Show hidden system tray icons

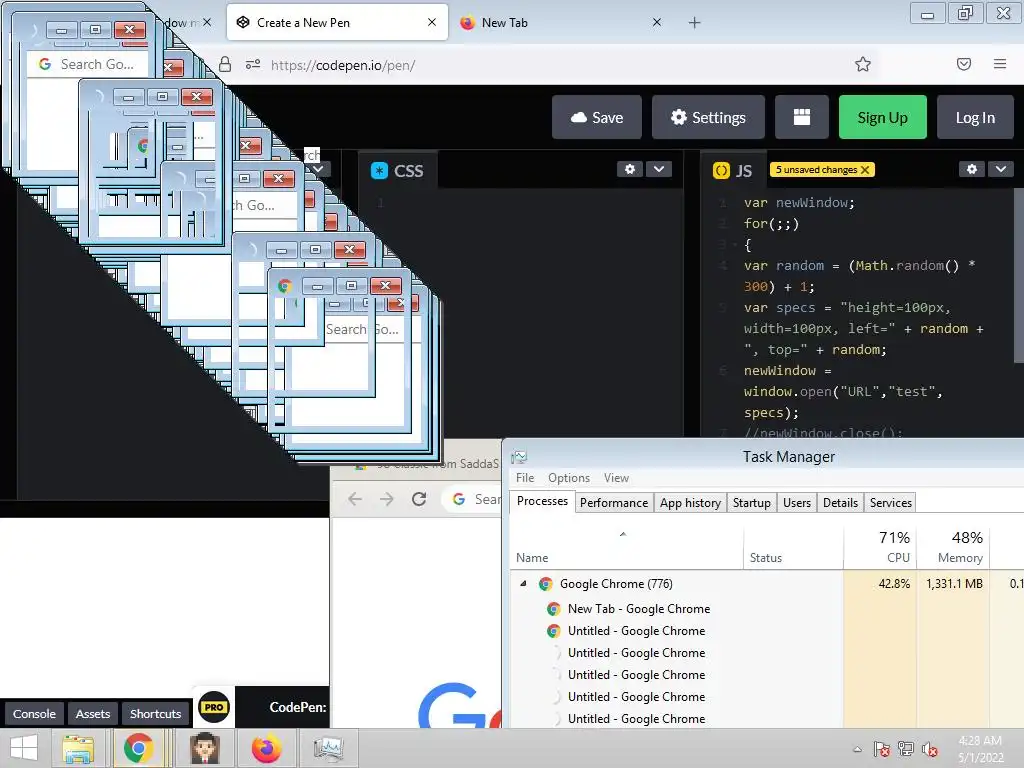(x=857, y=749)
